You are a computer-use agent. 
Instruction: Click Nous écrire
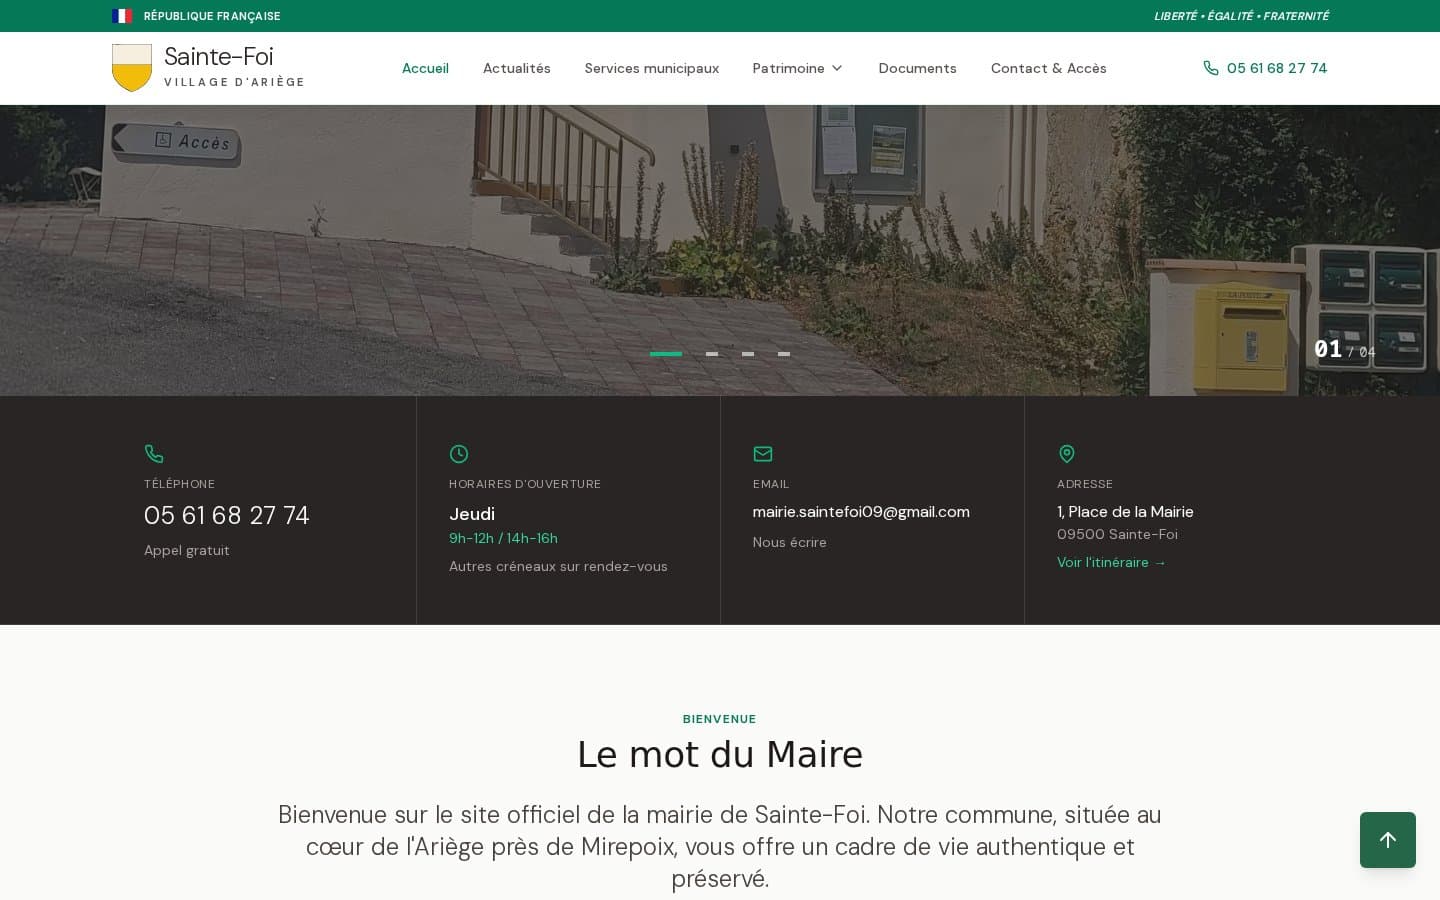click(790, 542)
